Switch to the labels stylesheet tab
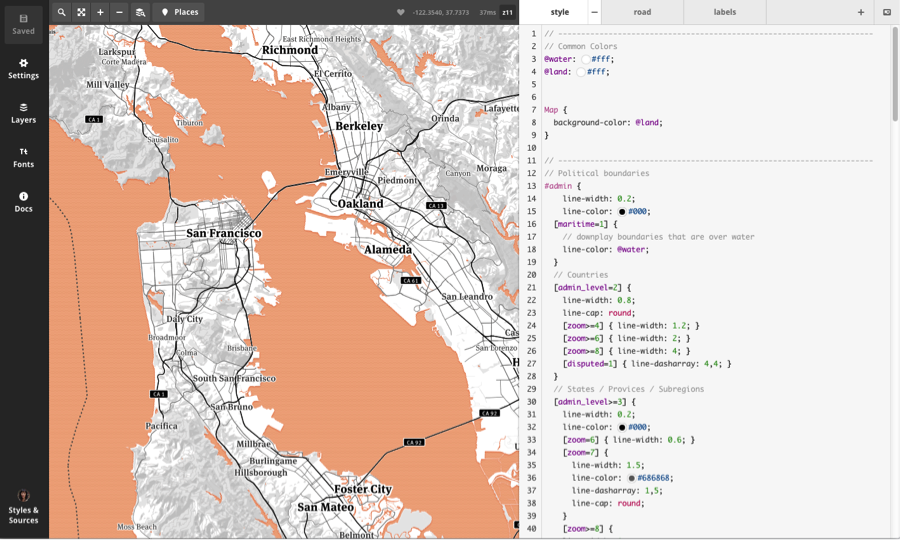The width and height of the screenshot is (900, 540). [x=725, y=12]
